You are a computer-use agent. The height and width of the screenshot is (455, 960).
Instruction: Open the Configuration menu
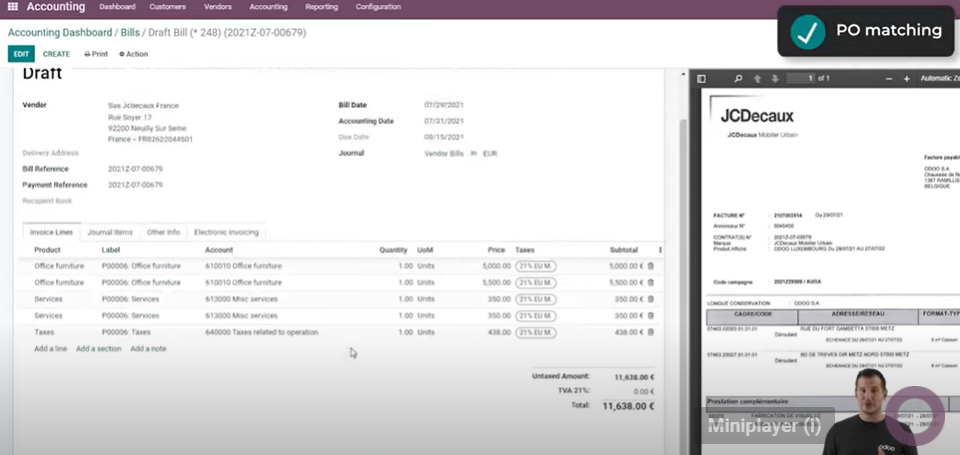378,7
